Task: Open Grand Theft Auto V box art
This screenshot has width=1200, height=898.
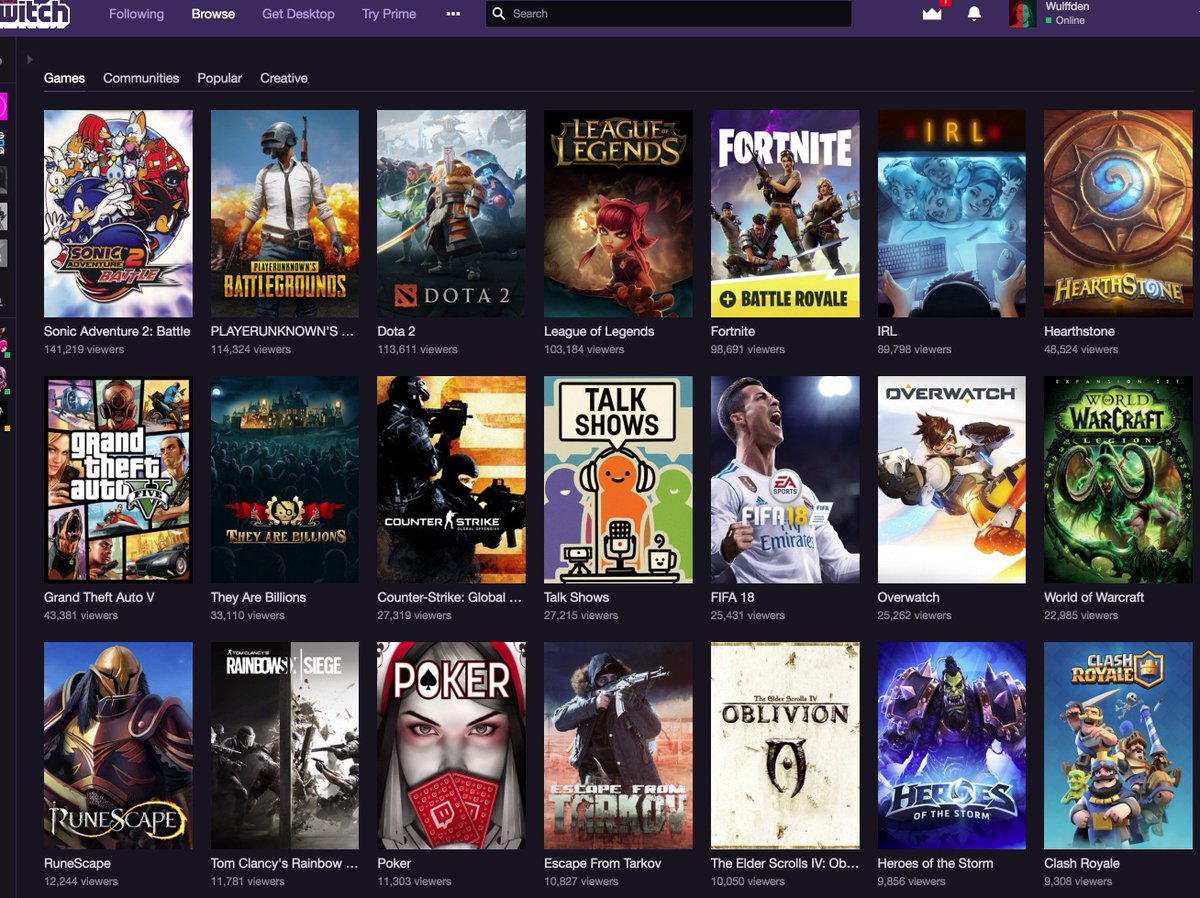Action: coord(118,480)
